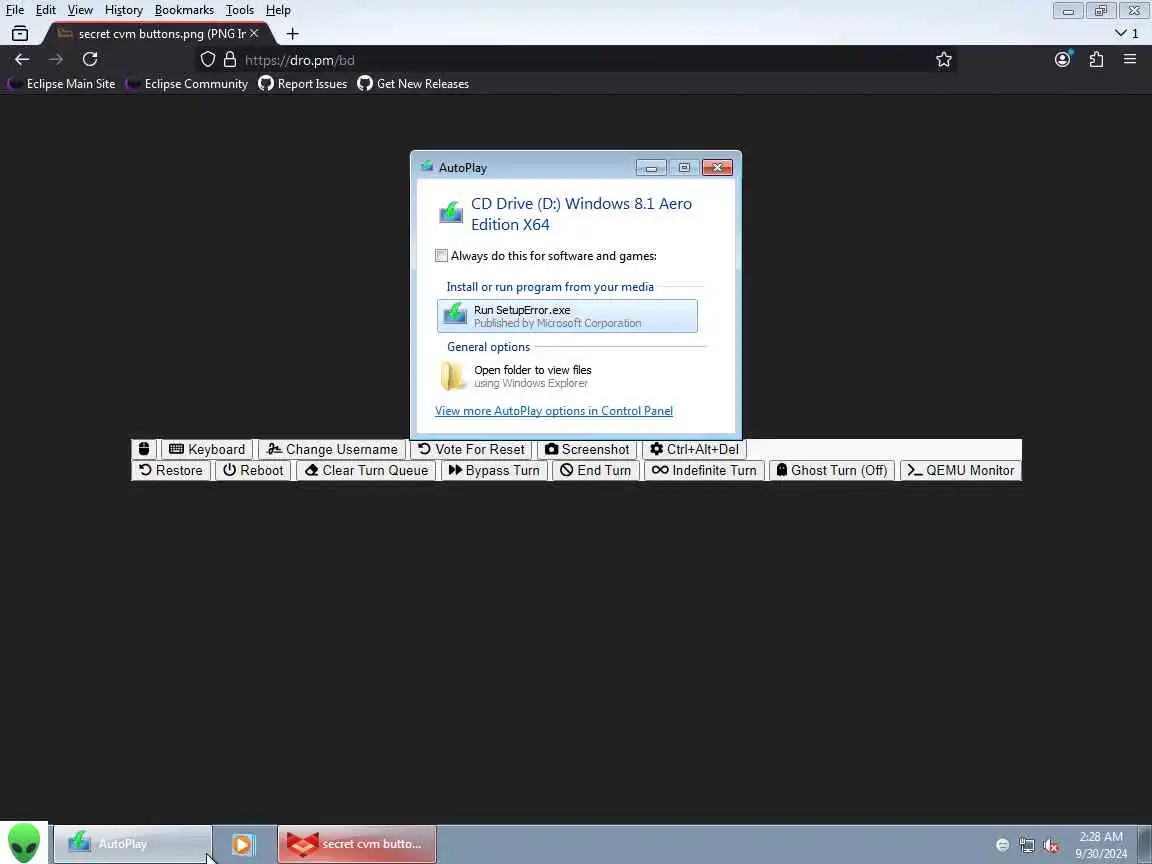
Task: Open the Edit menu
Action: point(46,10)
